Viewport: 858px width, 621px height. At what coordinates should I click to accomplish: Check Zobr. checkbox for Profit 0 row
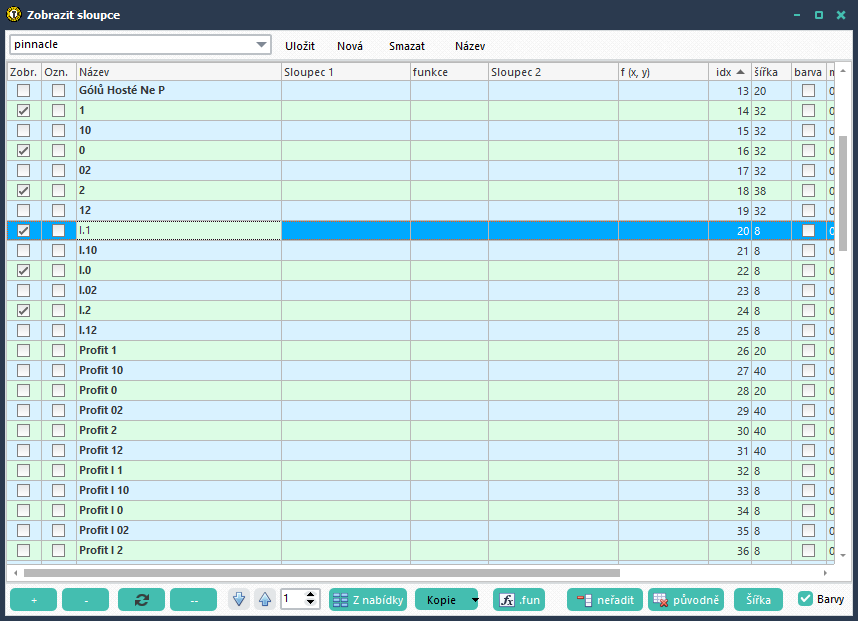click(24, 390)
